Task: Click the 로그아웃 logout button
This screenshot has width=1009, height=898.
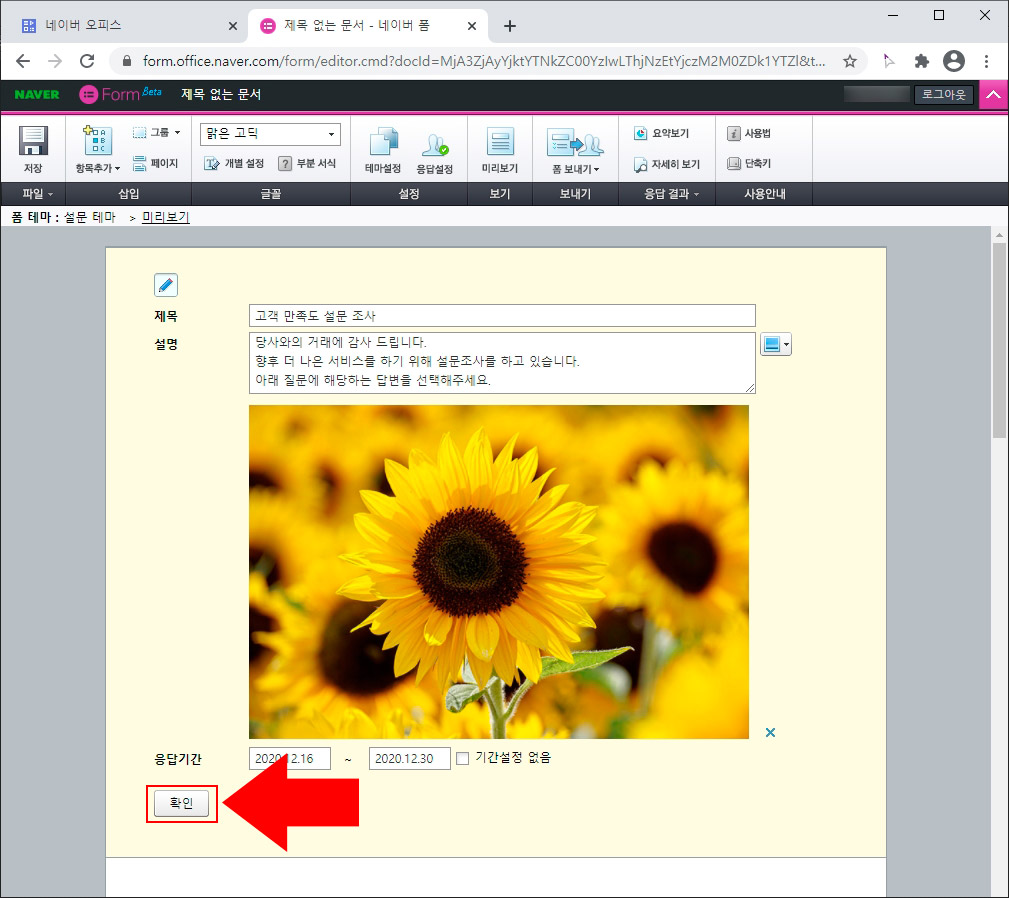Action: pyautogui.click(x=942, y=94)
